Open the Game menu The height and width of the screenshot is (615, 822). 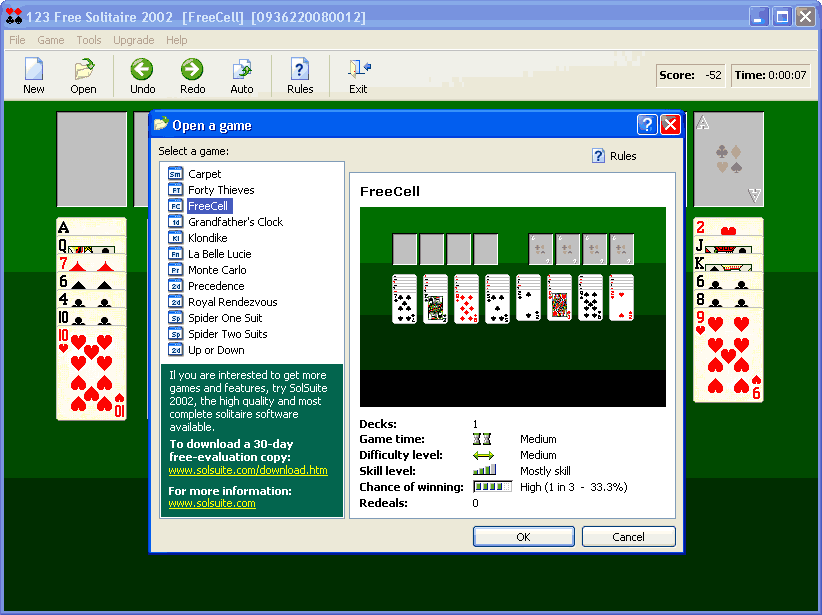[50, 40]
